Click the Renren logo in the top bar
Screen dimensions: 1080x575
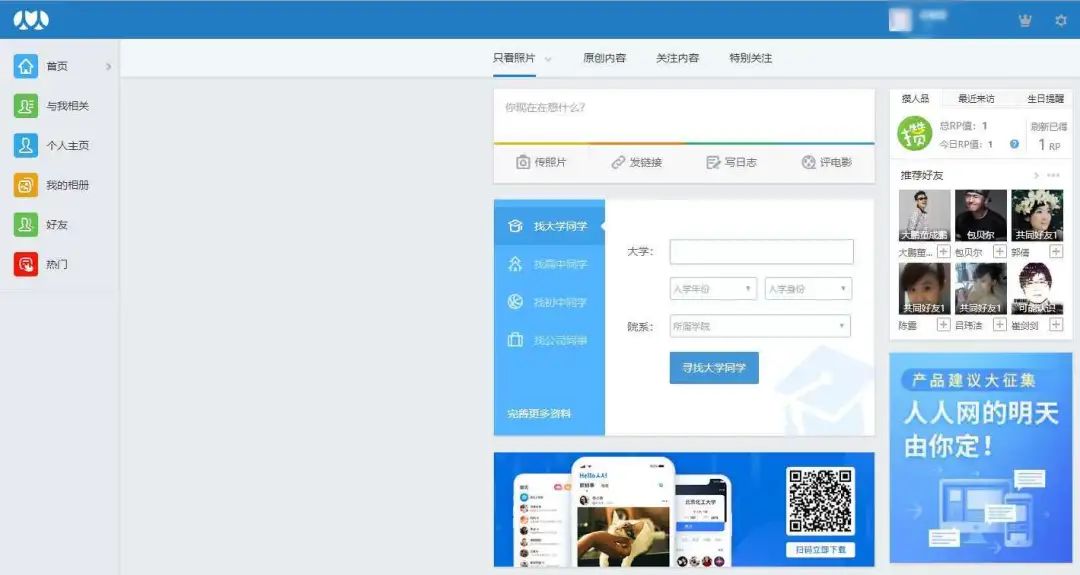(31, 19)
